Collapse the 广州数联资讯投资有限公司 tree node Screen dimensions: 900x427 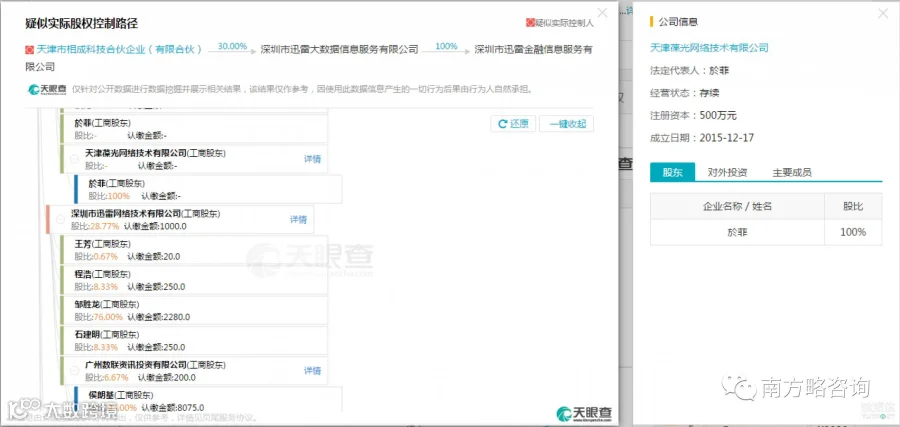[x=74, y=371]
